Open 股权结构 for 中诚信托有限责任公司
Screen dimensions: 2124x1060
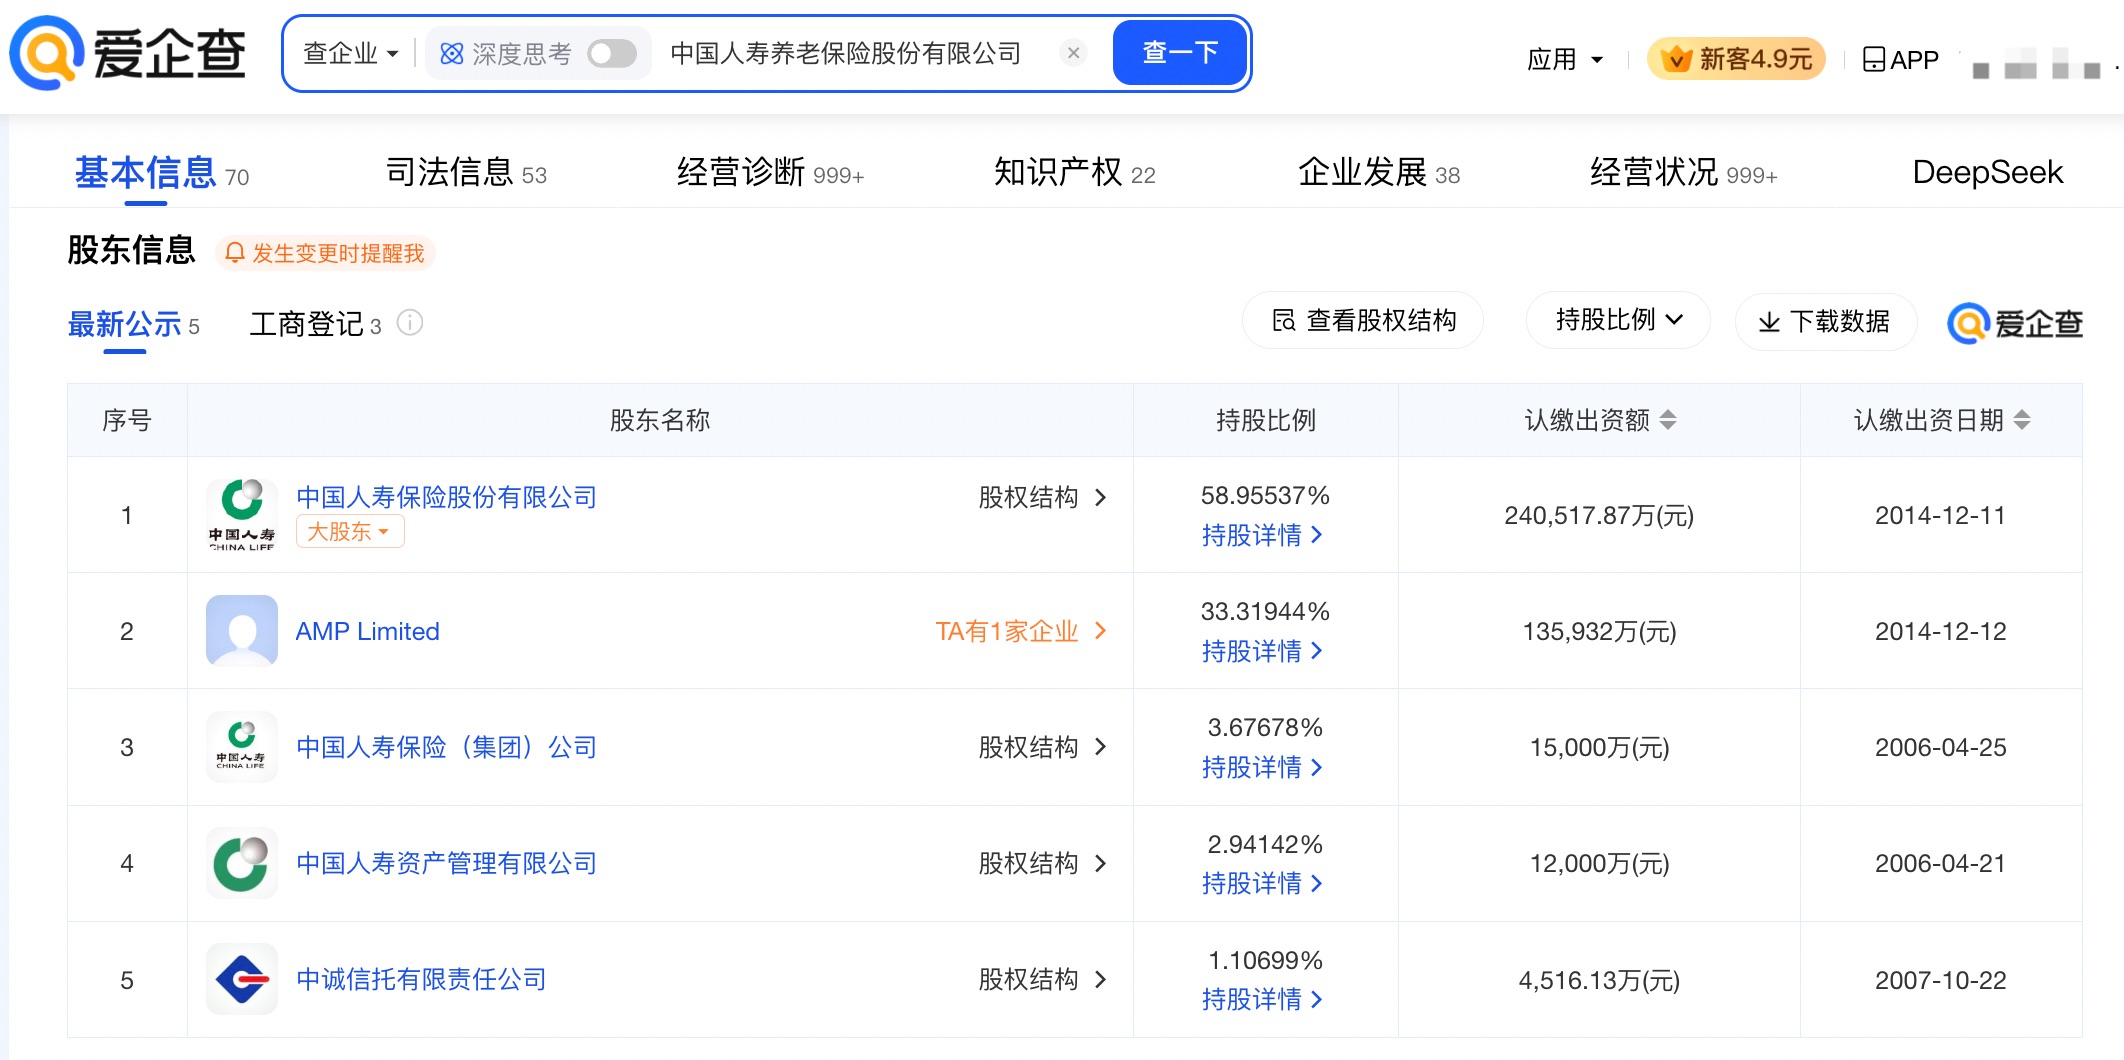(x=1043, y=979)
